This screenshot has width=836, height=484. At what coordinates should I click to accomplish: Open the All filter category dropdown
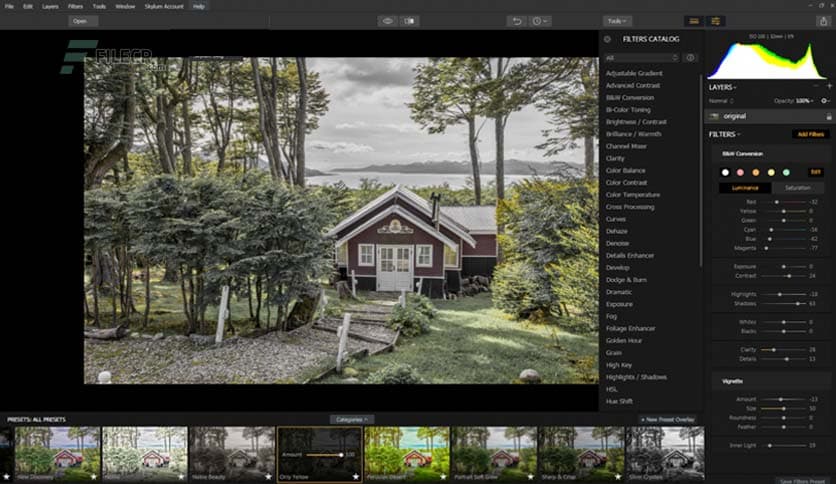[x=642, y=58]
